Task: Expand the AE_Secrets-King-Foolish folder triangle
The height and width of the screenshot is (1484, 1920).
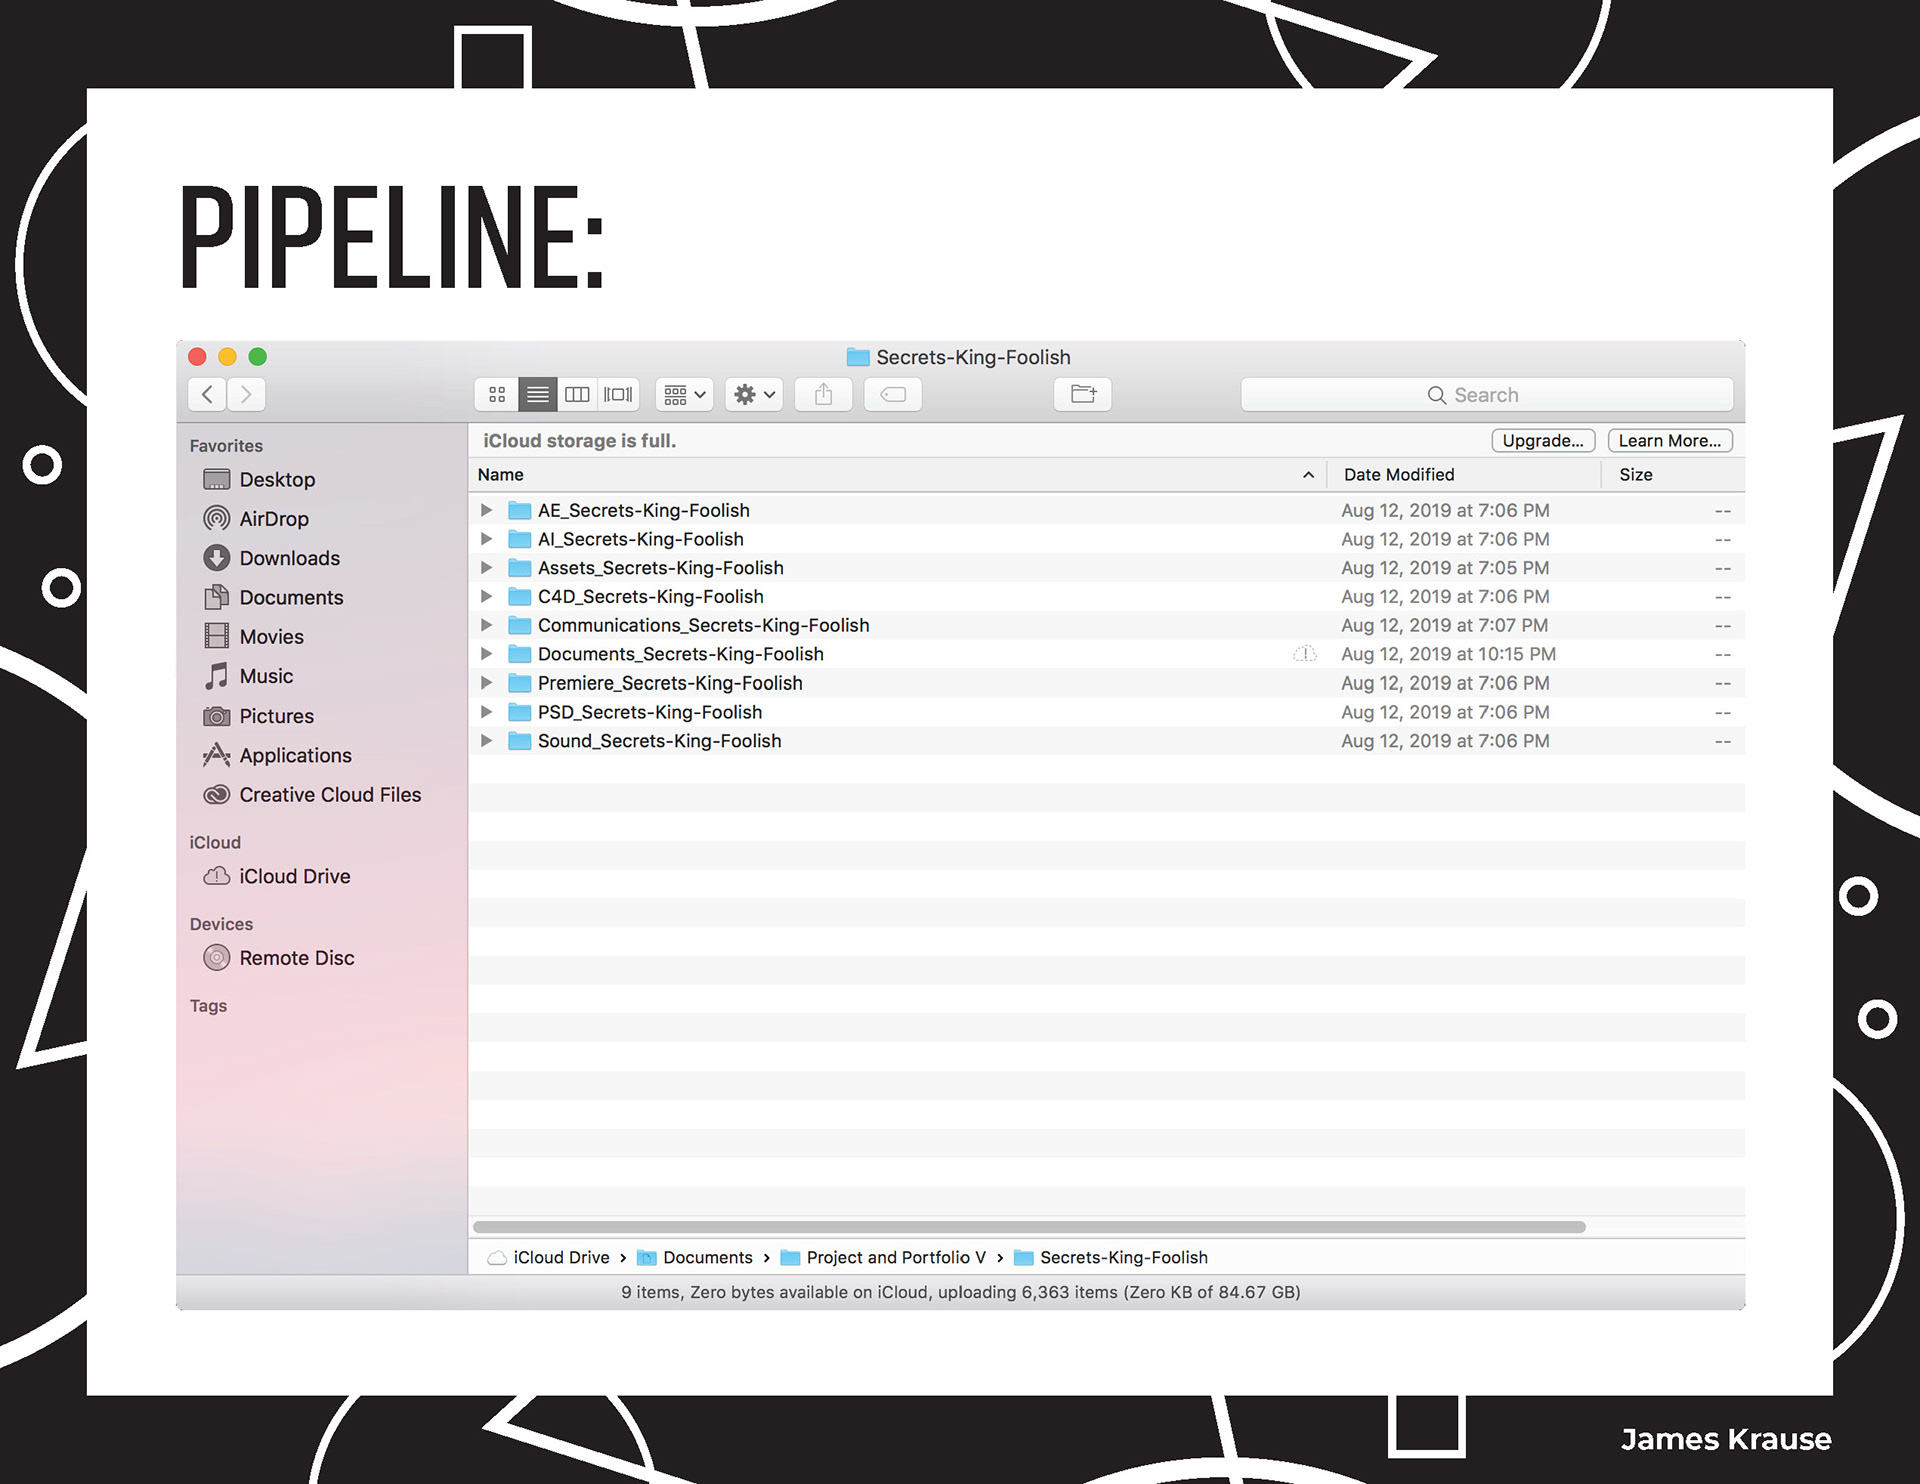Action: [486, 510]
